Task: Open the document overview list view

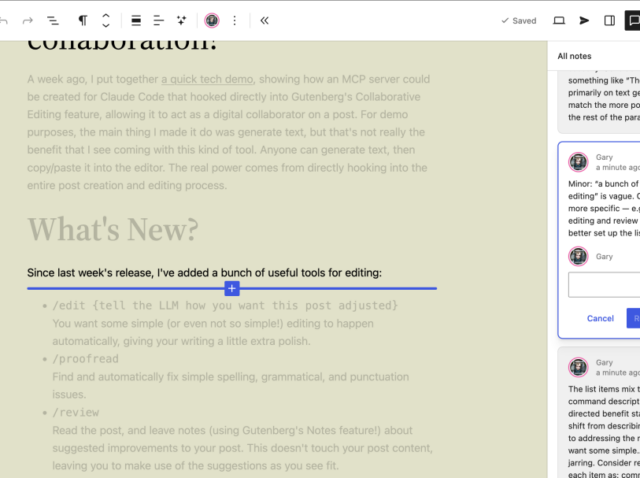Action: pos(53,20)
